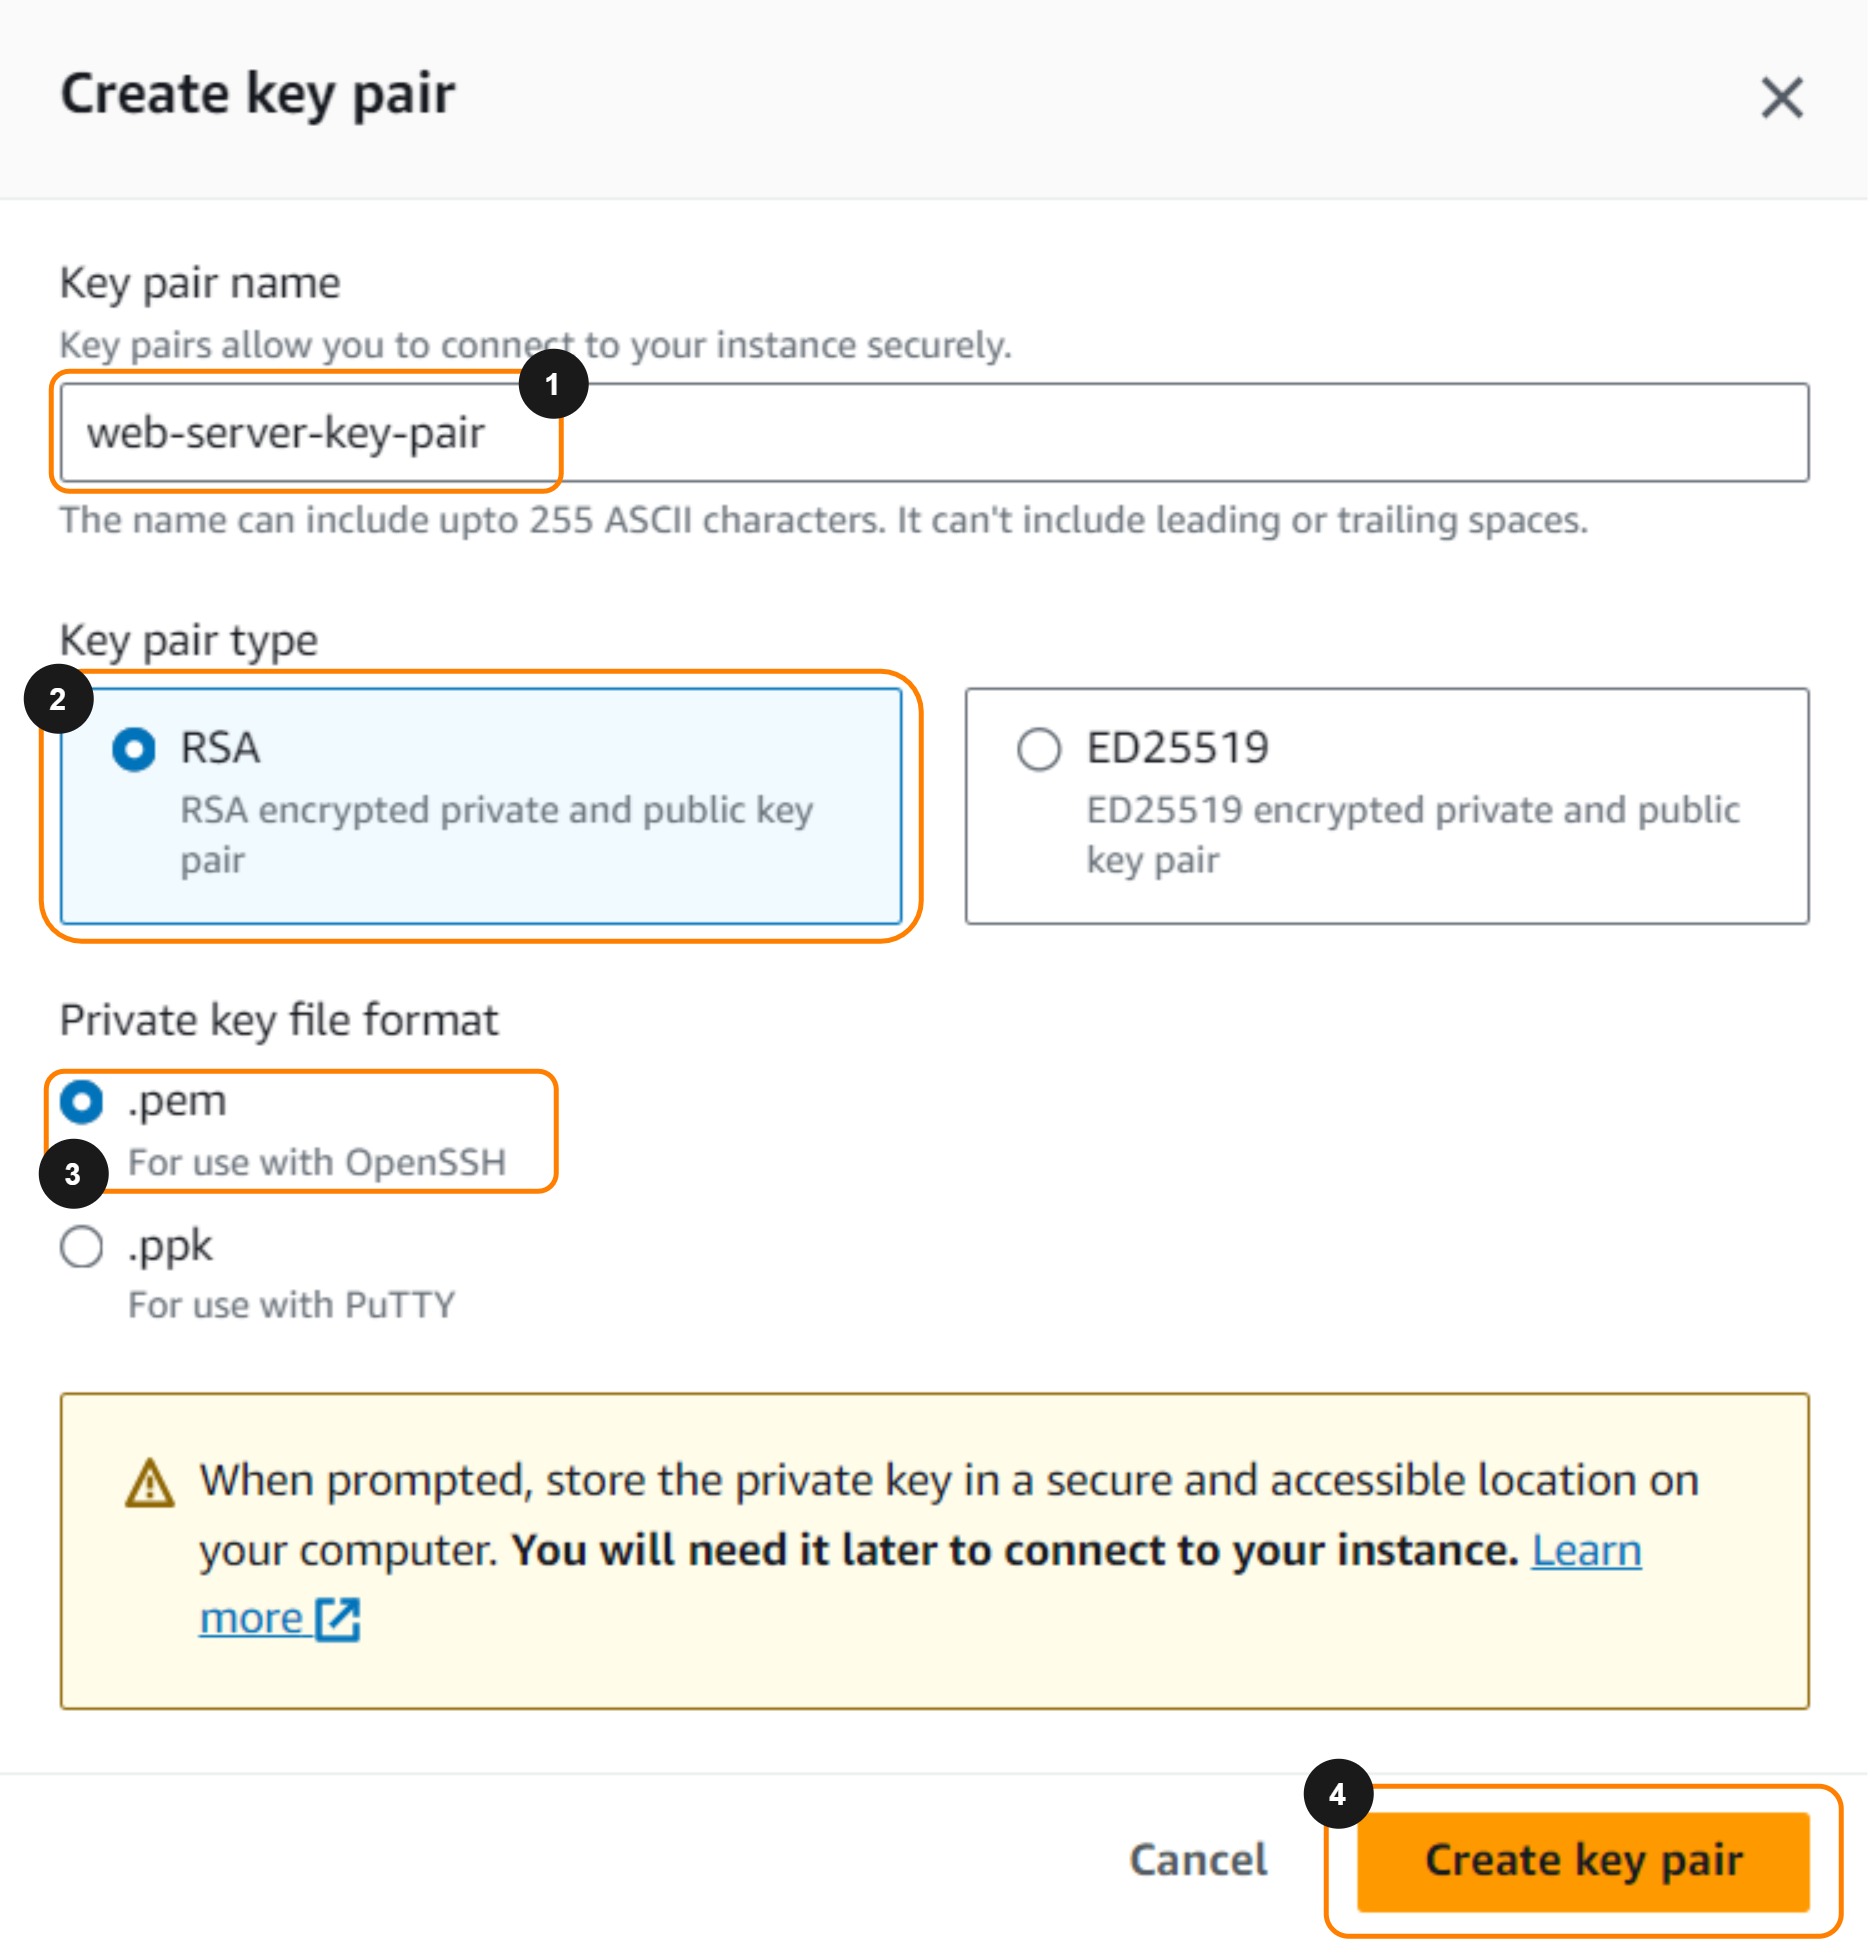The image size is (1870, 1953).
Task: Click the external link icon after 'more'
Action: pyautogui.click(x=338, y=1619)
